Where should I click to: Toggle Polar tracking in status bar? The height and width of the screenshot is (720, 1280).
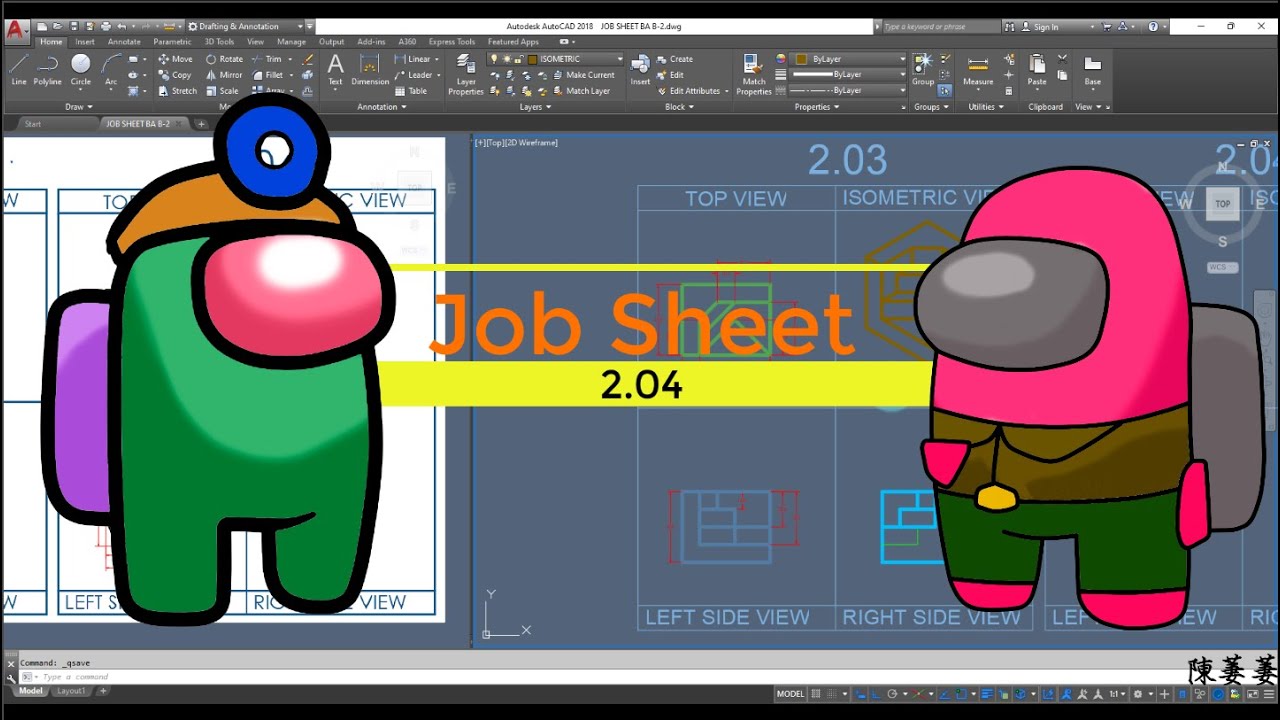[892, 693]
